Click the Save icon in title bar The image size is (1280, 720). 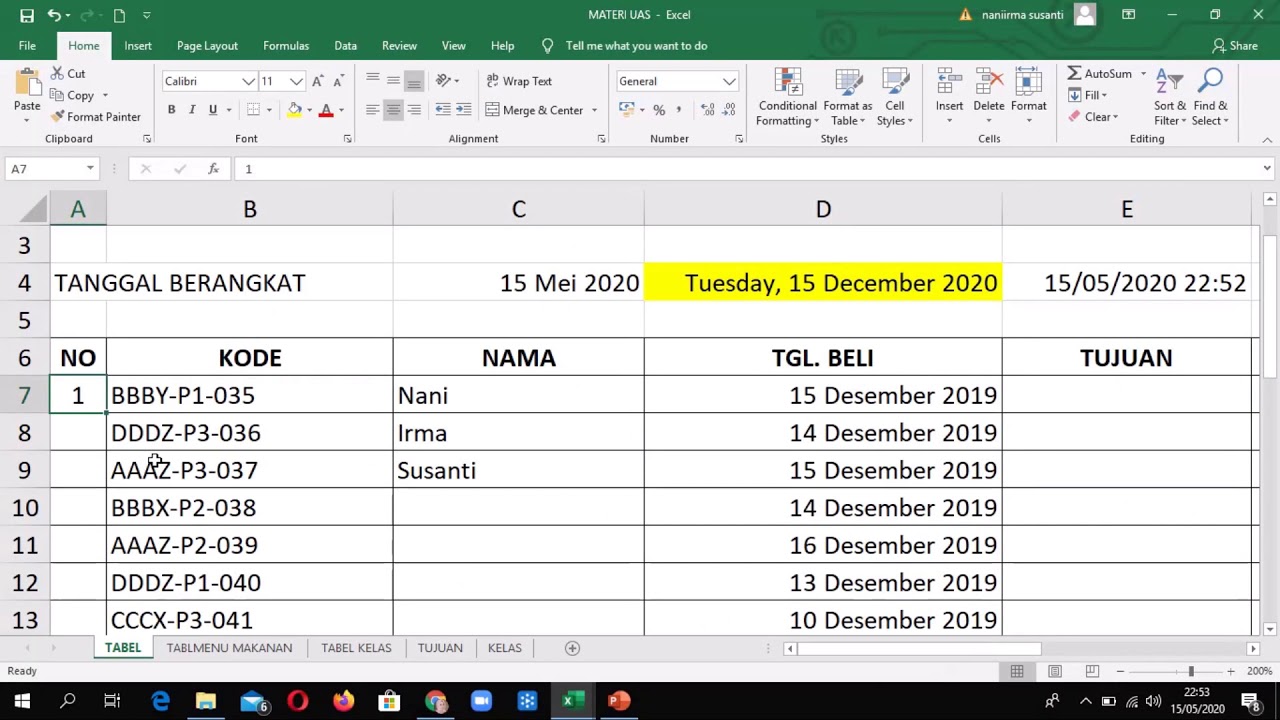(x=27, y=15)
